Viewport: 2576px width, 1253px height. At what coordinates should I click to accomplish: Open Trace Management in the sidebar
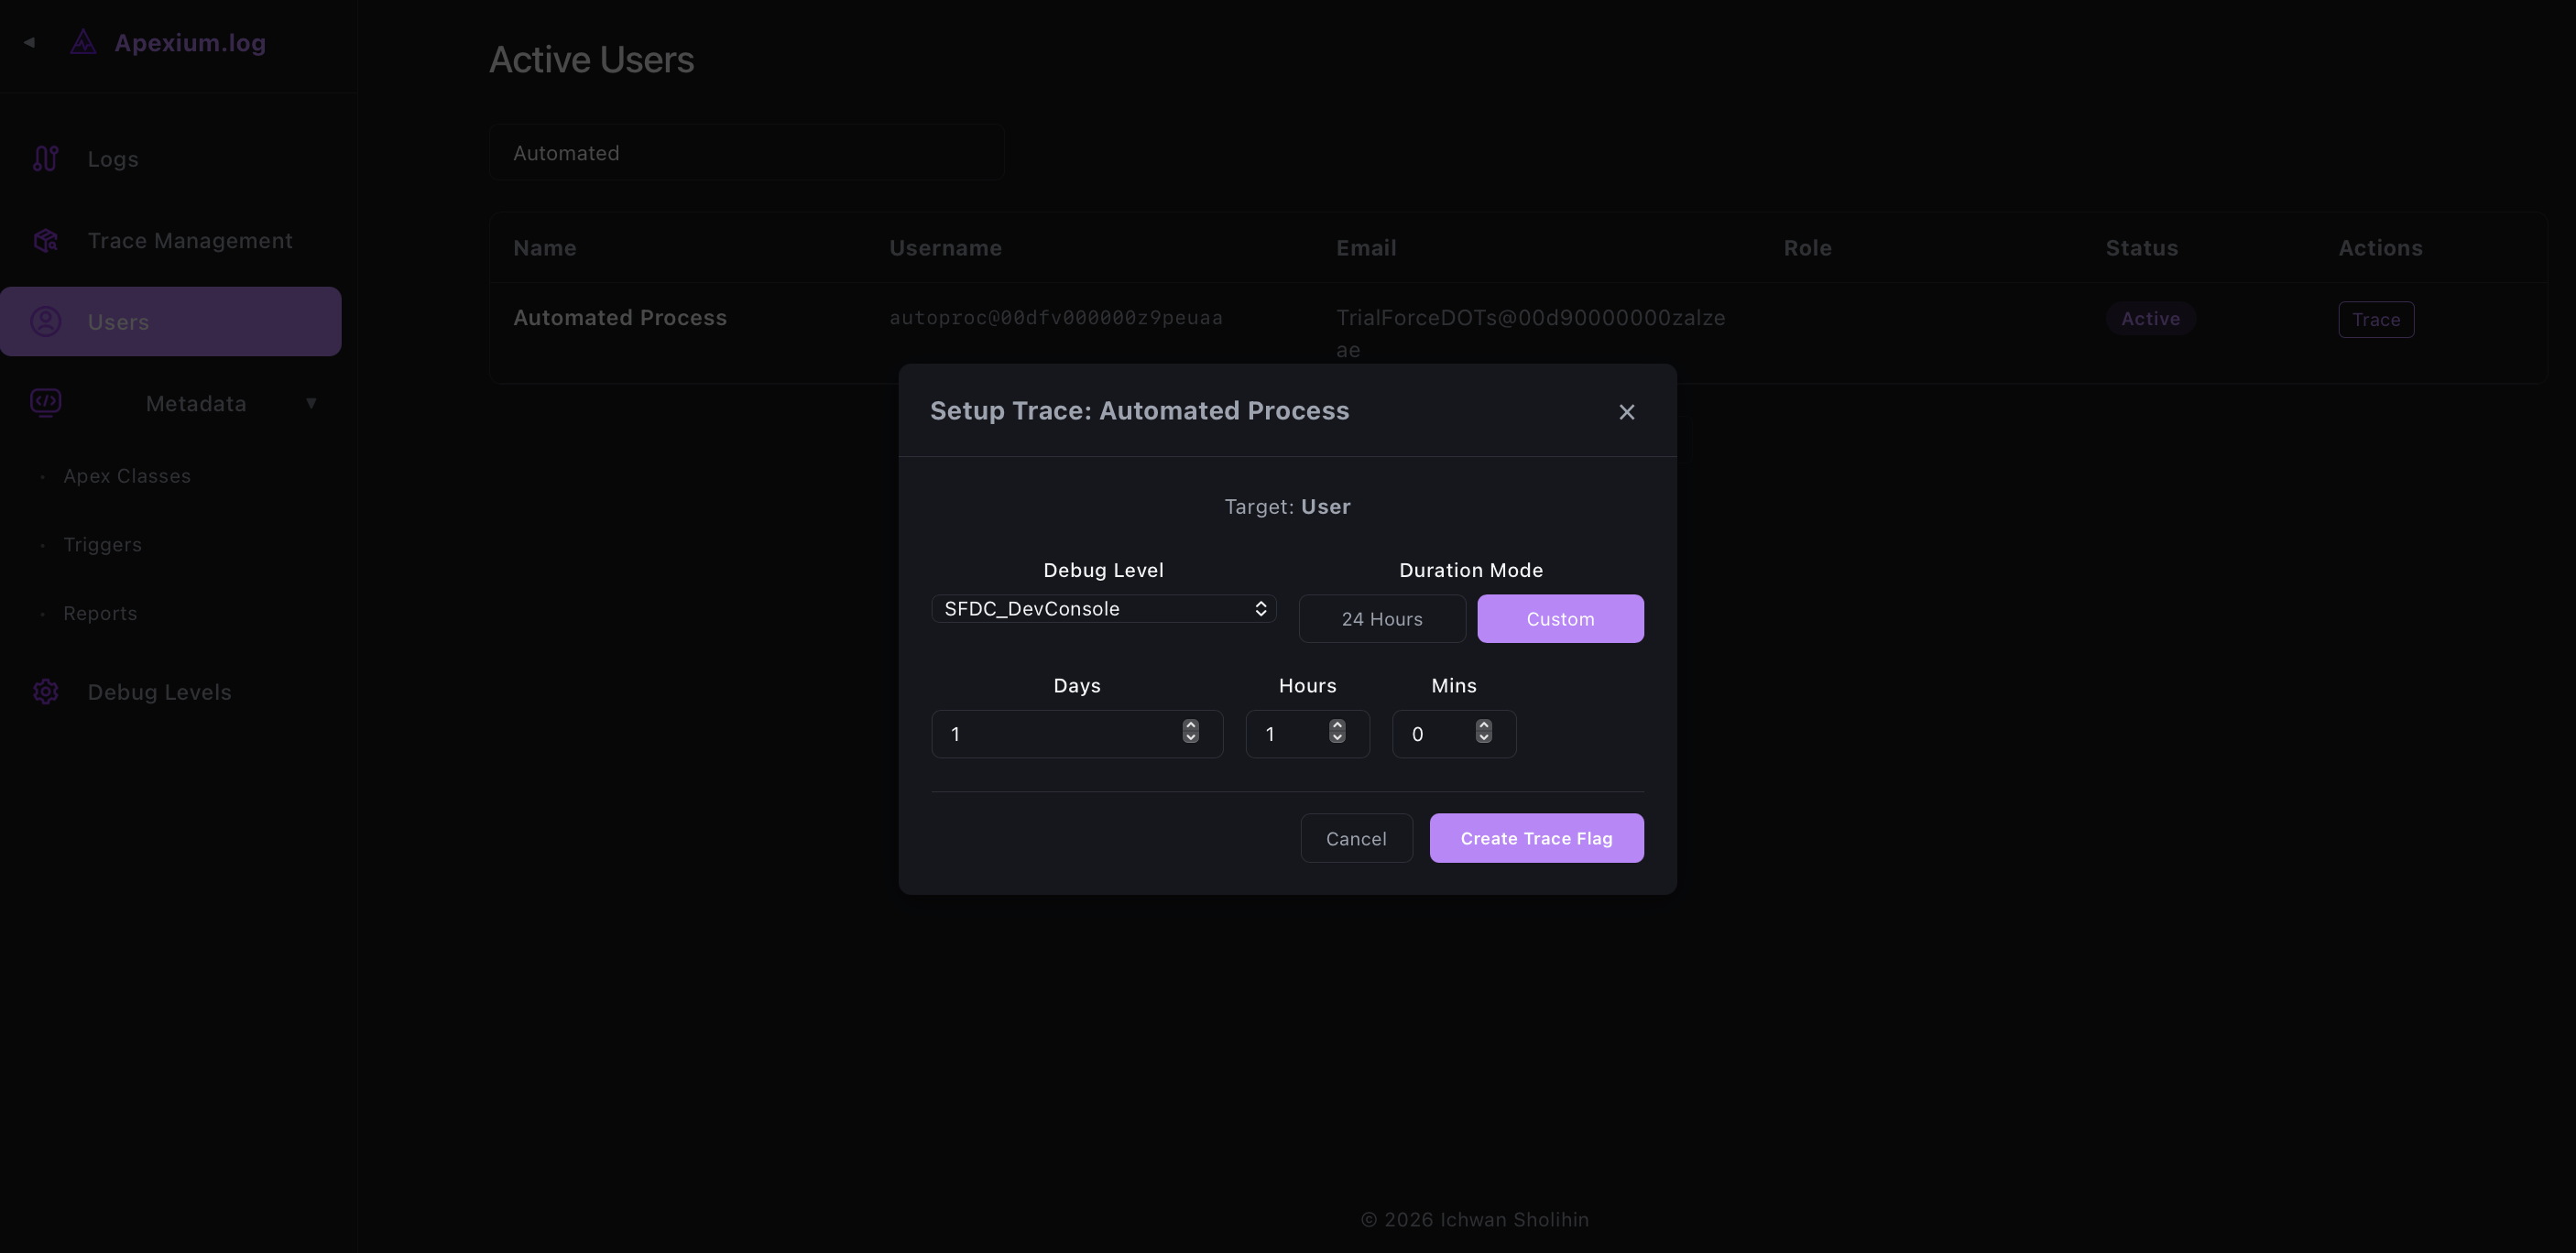click(171, 240)
